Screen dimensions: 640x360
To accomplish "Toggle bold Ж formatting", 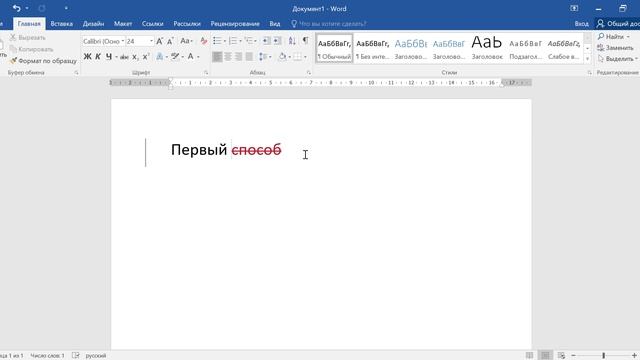I will pos(87,57).
